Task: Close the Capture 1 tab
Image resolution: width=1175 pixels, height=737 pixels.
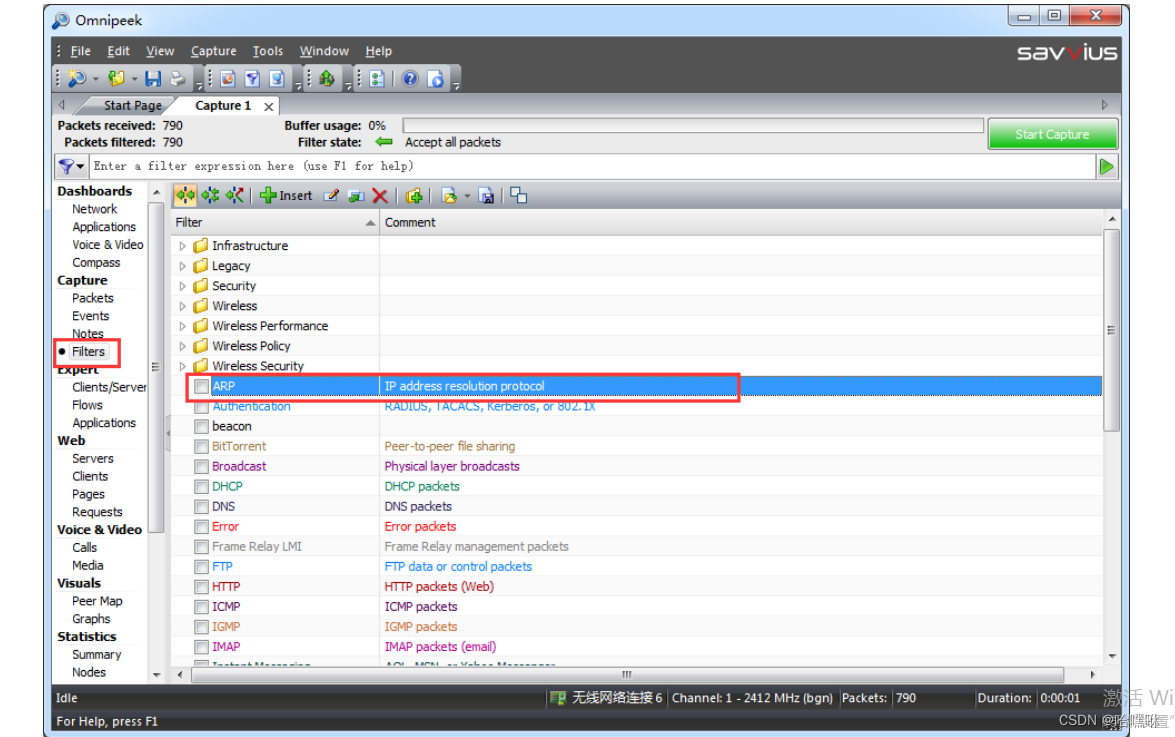Action: (268, 106)
